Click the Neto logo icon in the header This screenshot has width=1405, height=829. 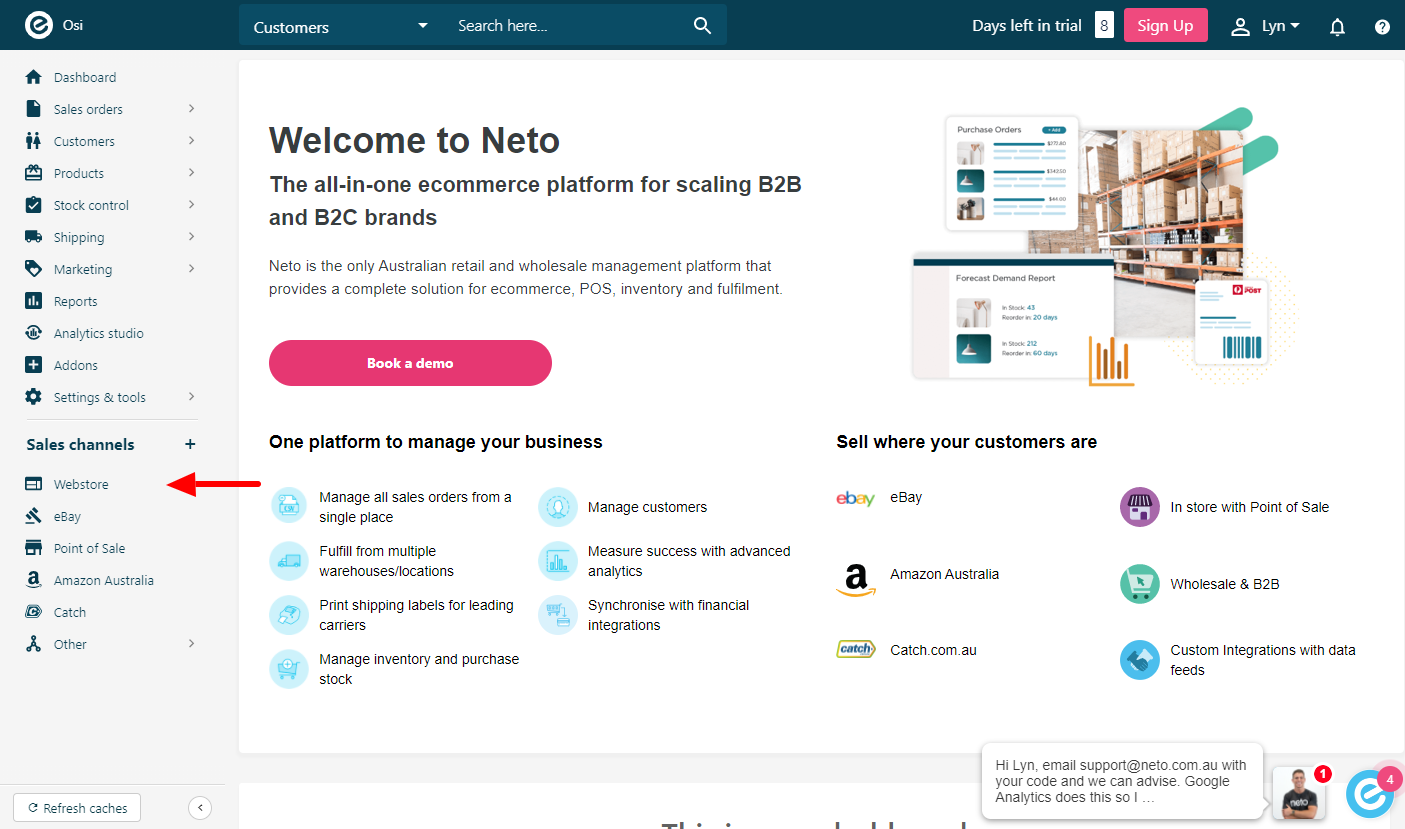click(x=37, y=25)
